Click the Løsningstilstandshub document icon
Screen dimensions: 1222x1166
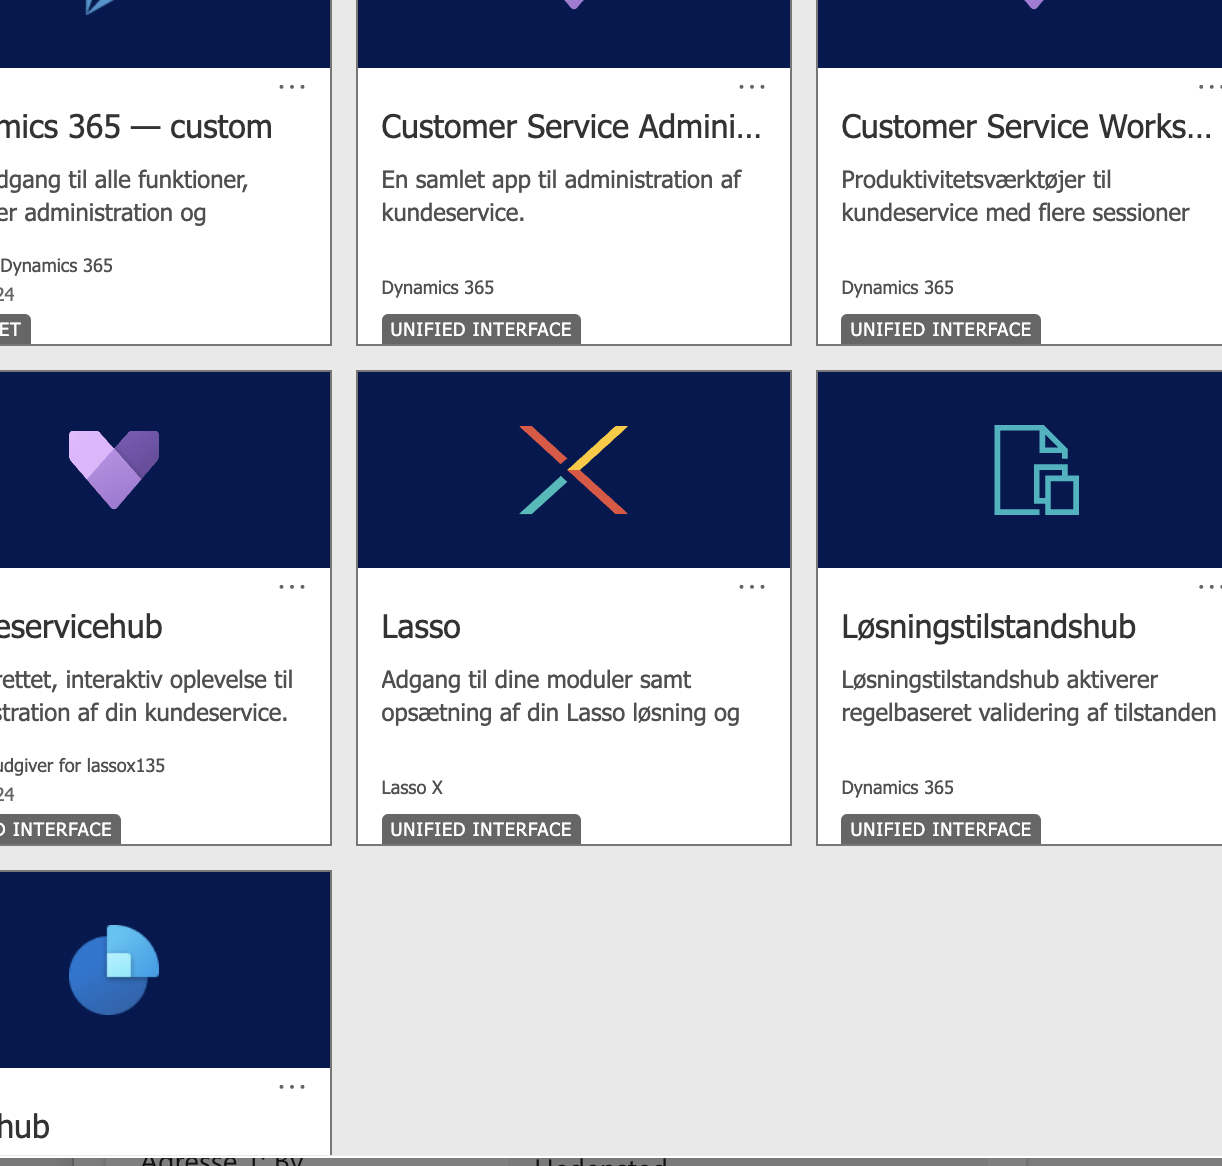pos(1036,470)
